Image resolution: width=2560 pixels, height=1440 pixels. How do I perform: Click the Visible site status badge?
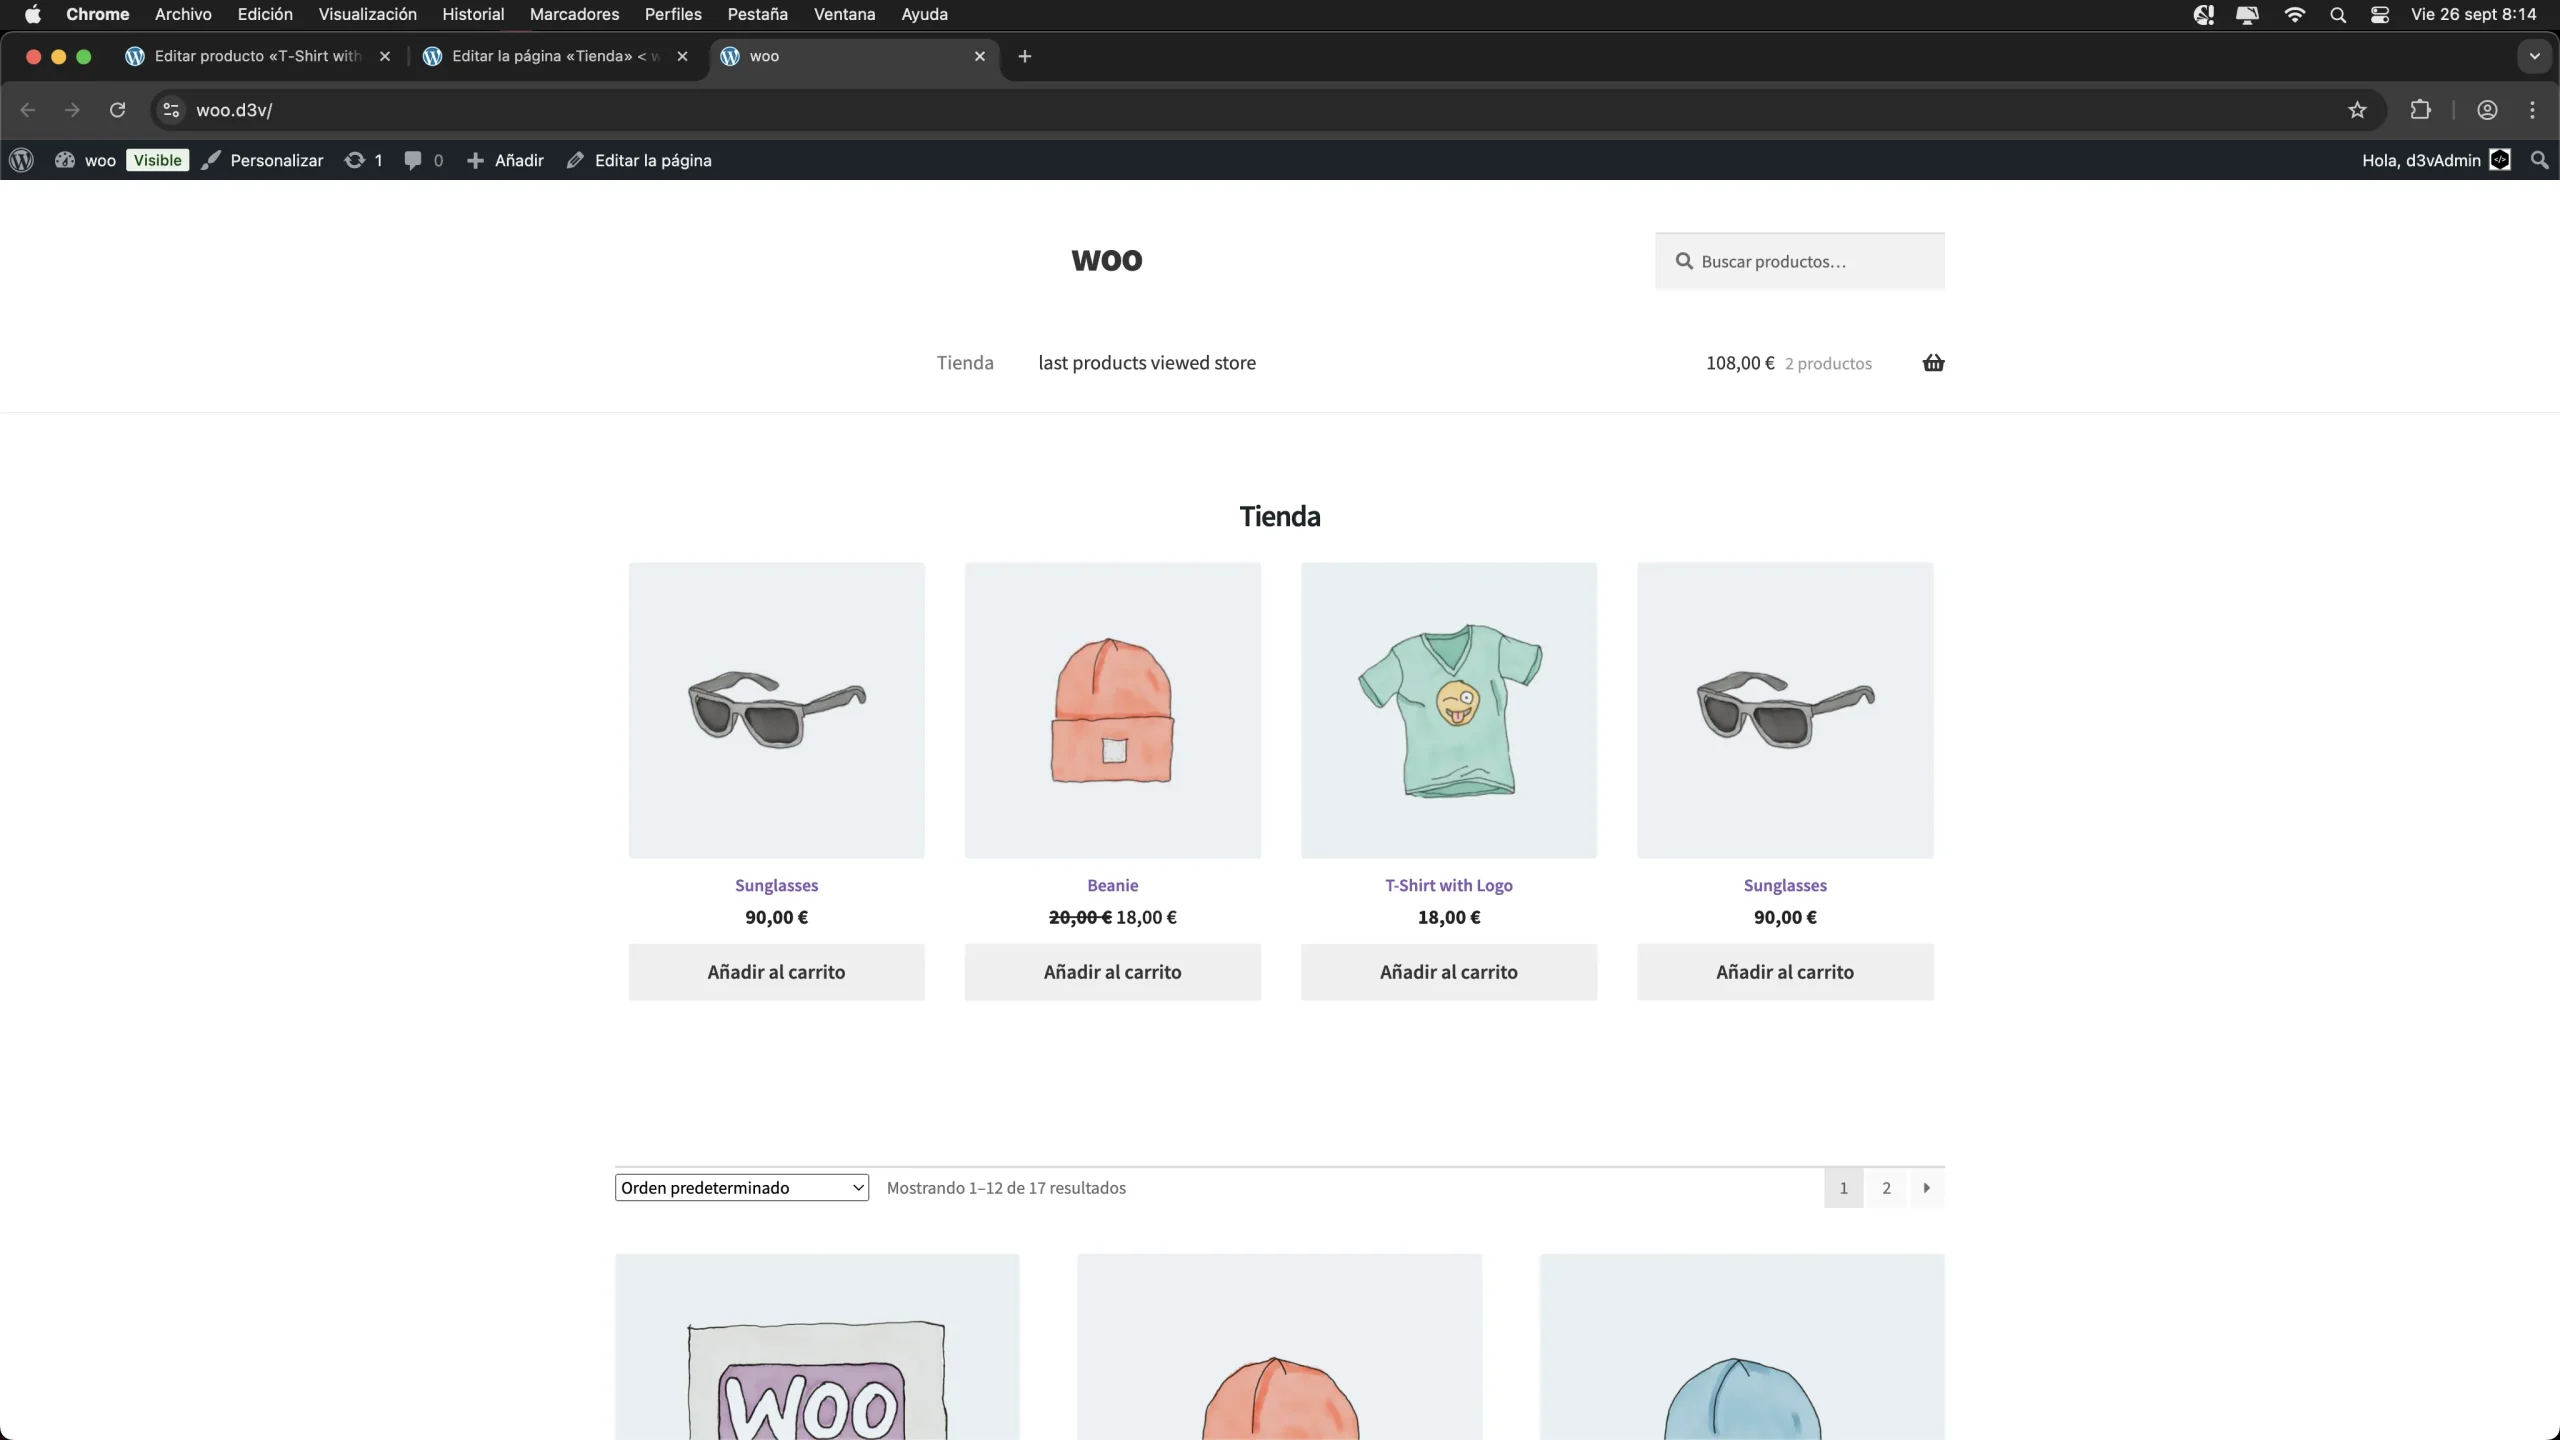pos(158,160)
